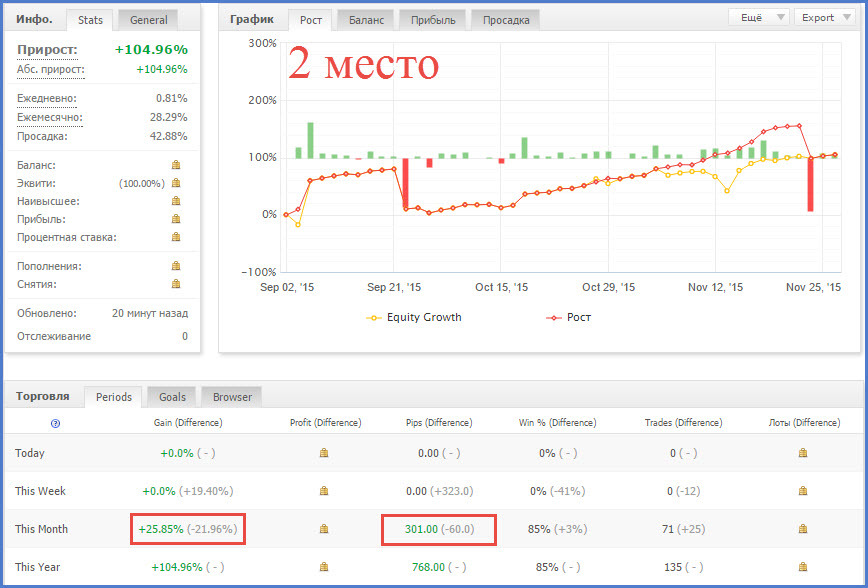Click the Ежемесячно label link

(49, 117)
